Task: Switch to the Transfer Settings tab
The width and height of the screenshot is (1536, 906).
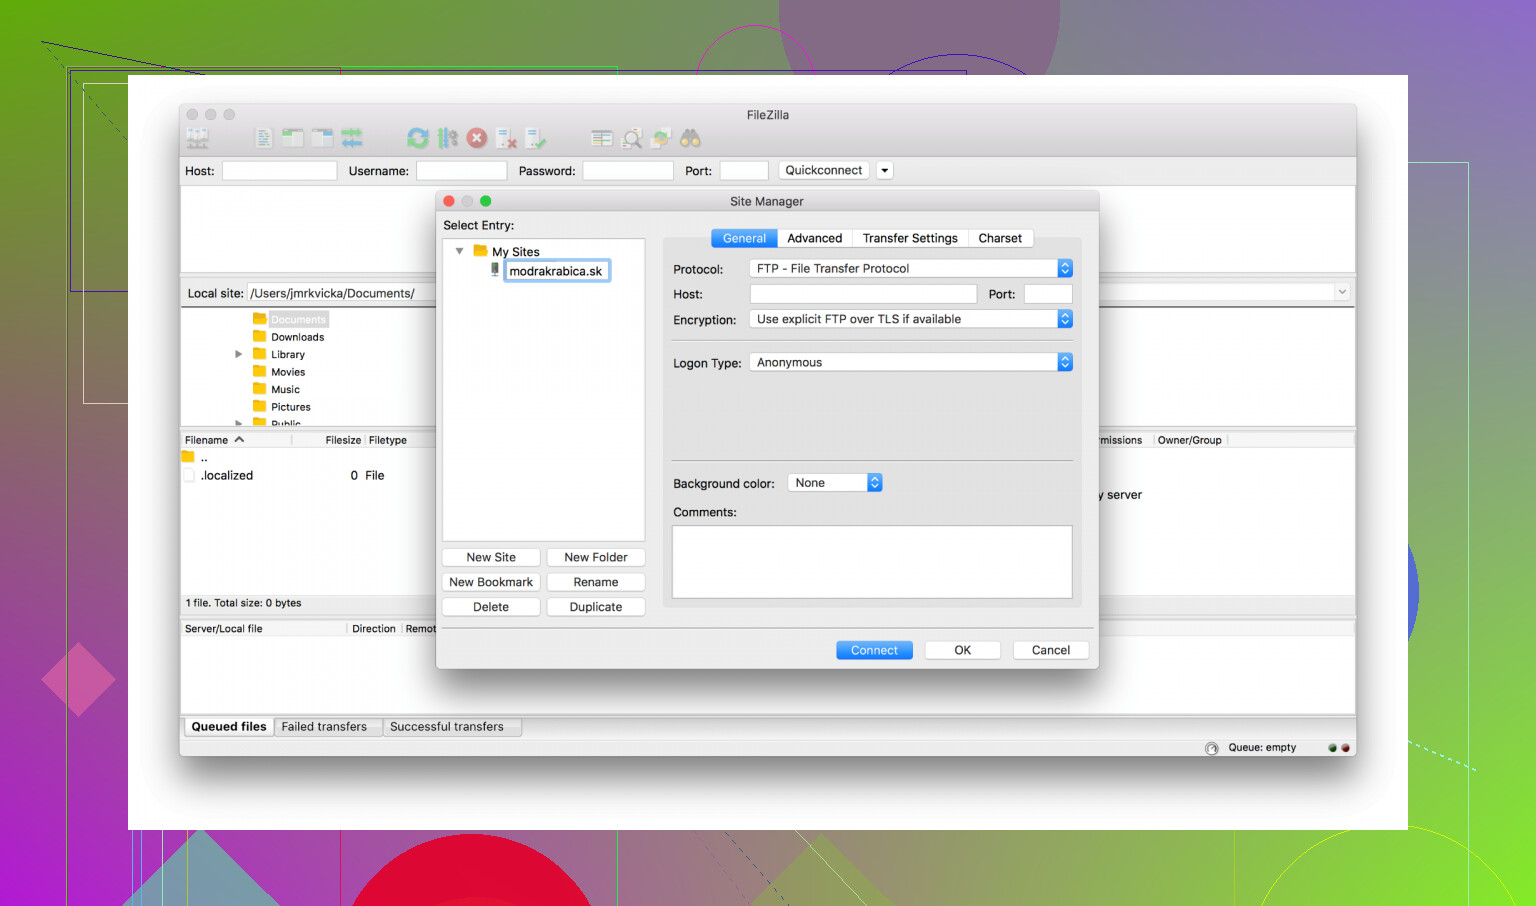Action: [910, 238]
